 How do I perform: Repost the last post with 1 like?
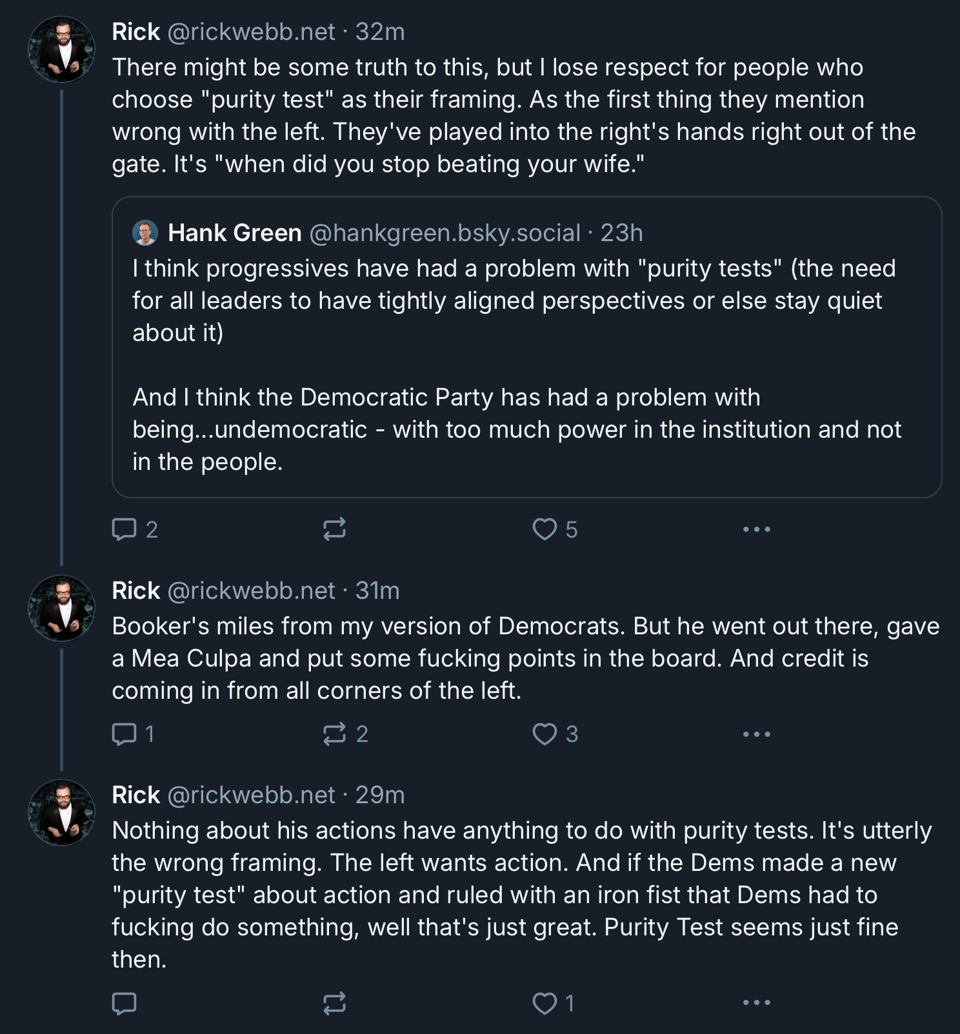pos(334,1002)
